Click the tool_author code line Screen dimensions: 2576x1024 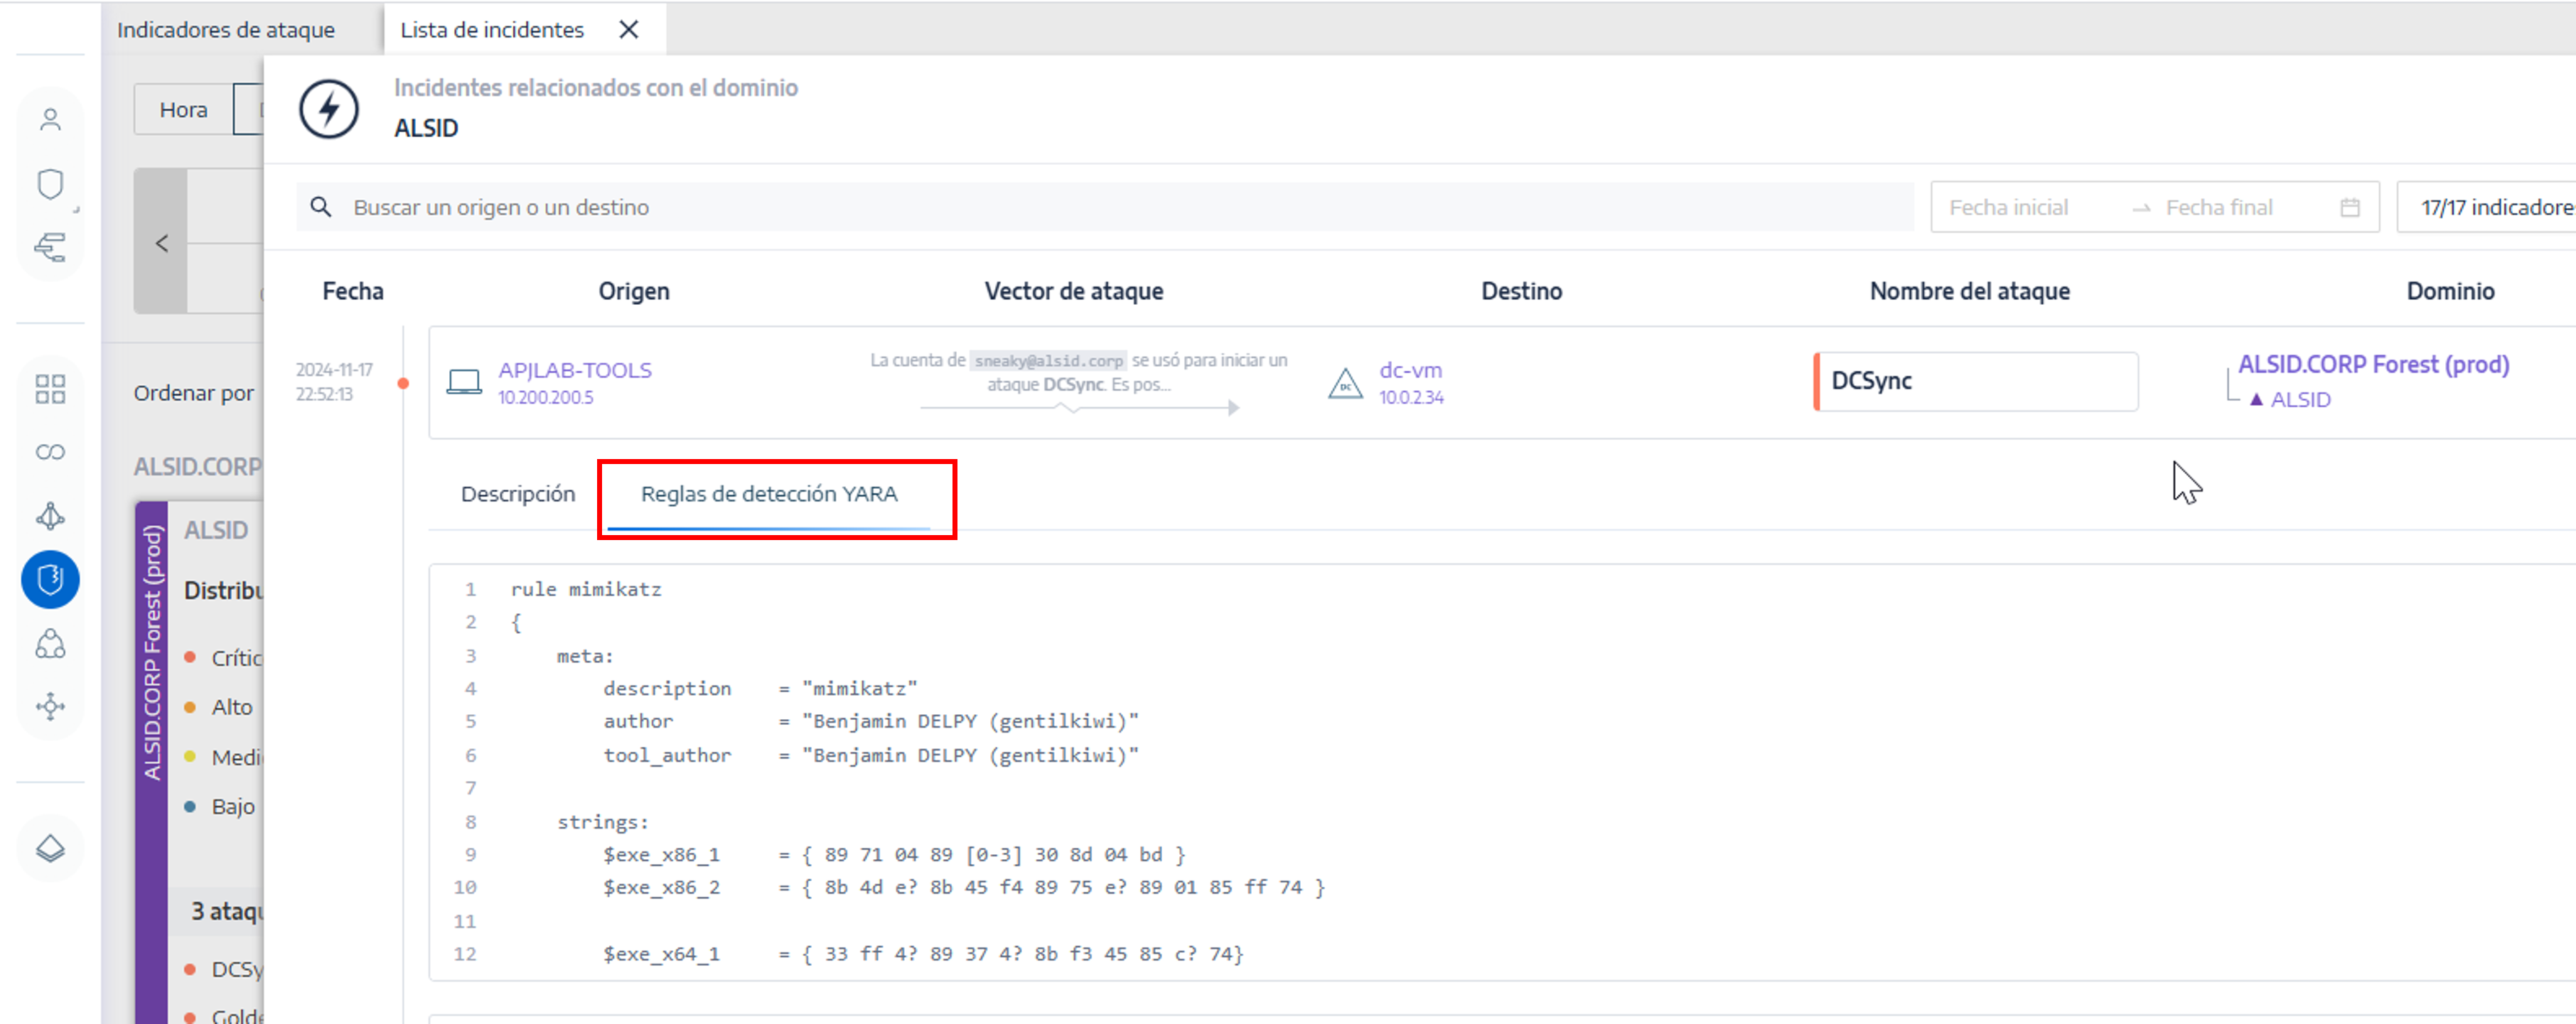pos(871,756)
